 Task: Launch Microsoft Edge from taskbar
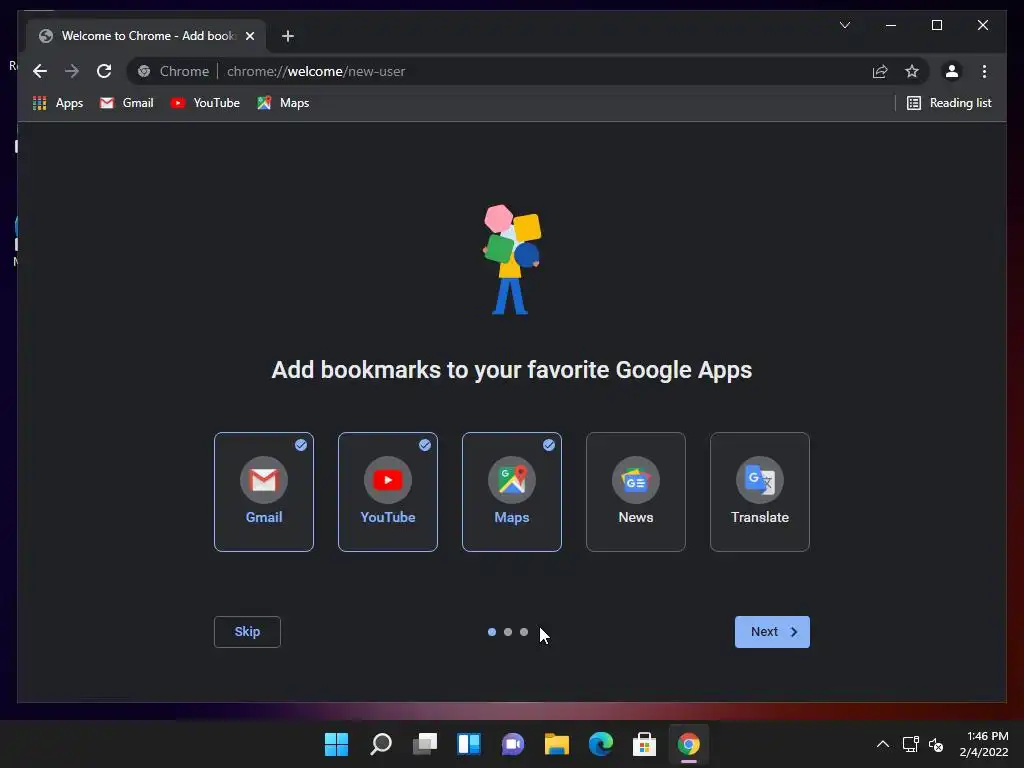coord(601,744)
